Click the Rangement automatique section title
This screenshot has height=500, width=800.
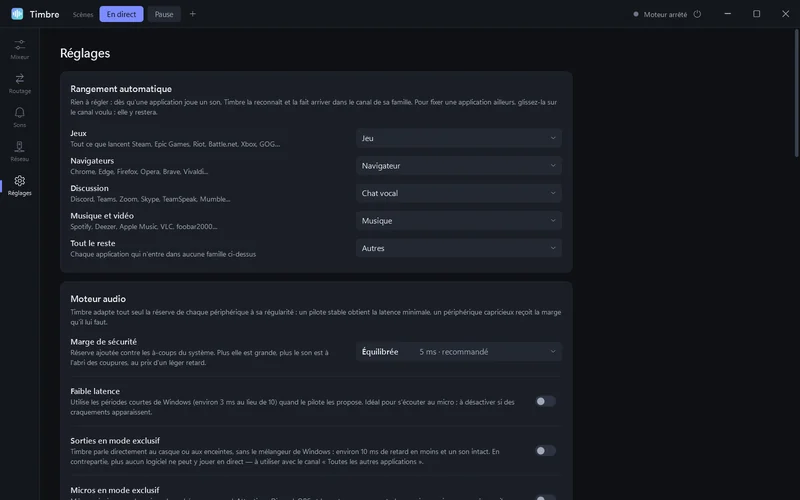(121, 89)
